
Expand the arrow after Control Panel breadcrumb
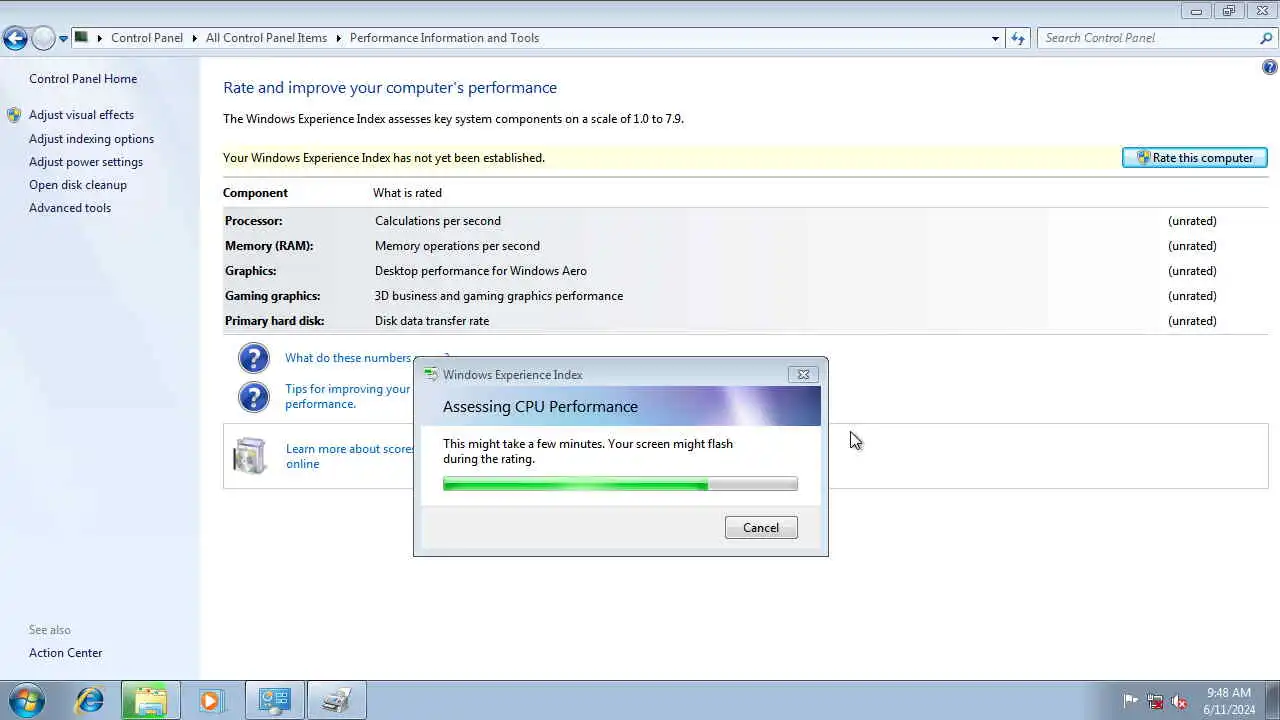click(194, 38)
